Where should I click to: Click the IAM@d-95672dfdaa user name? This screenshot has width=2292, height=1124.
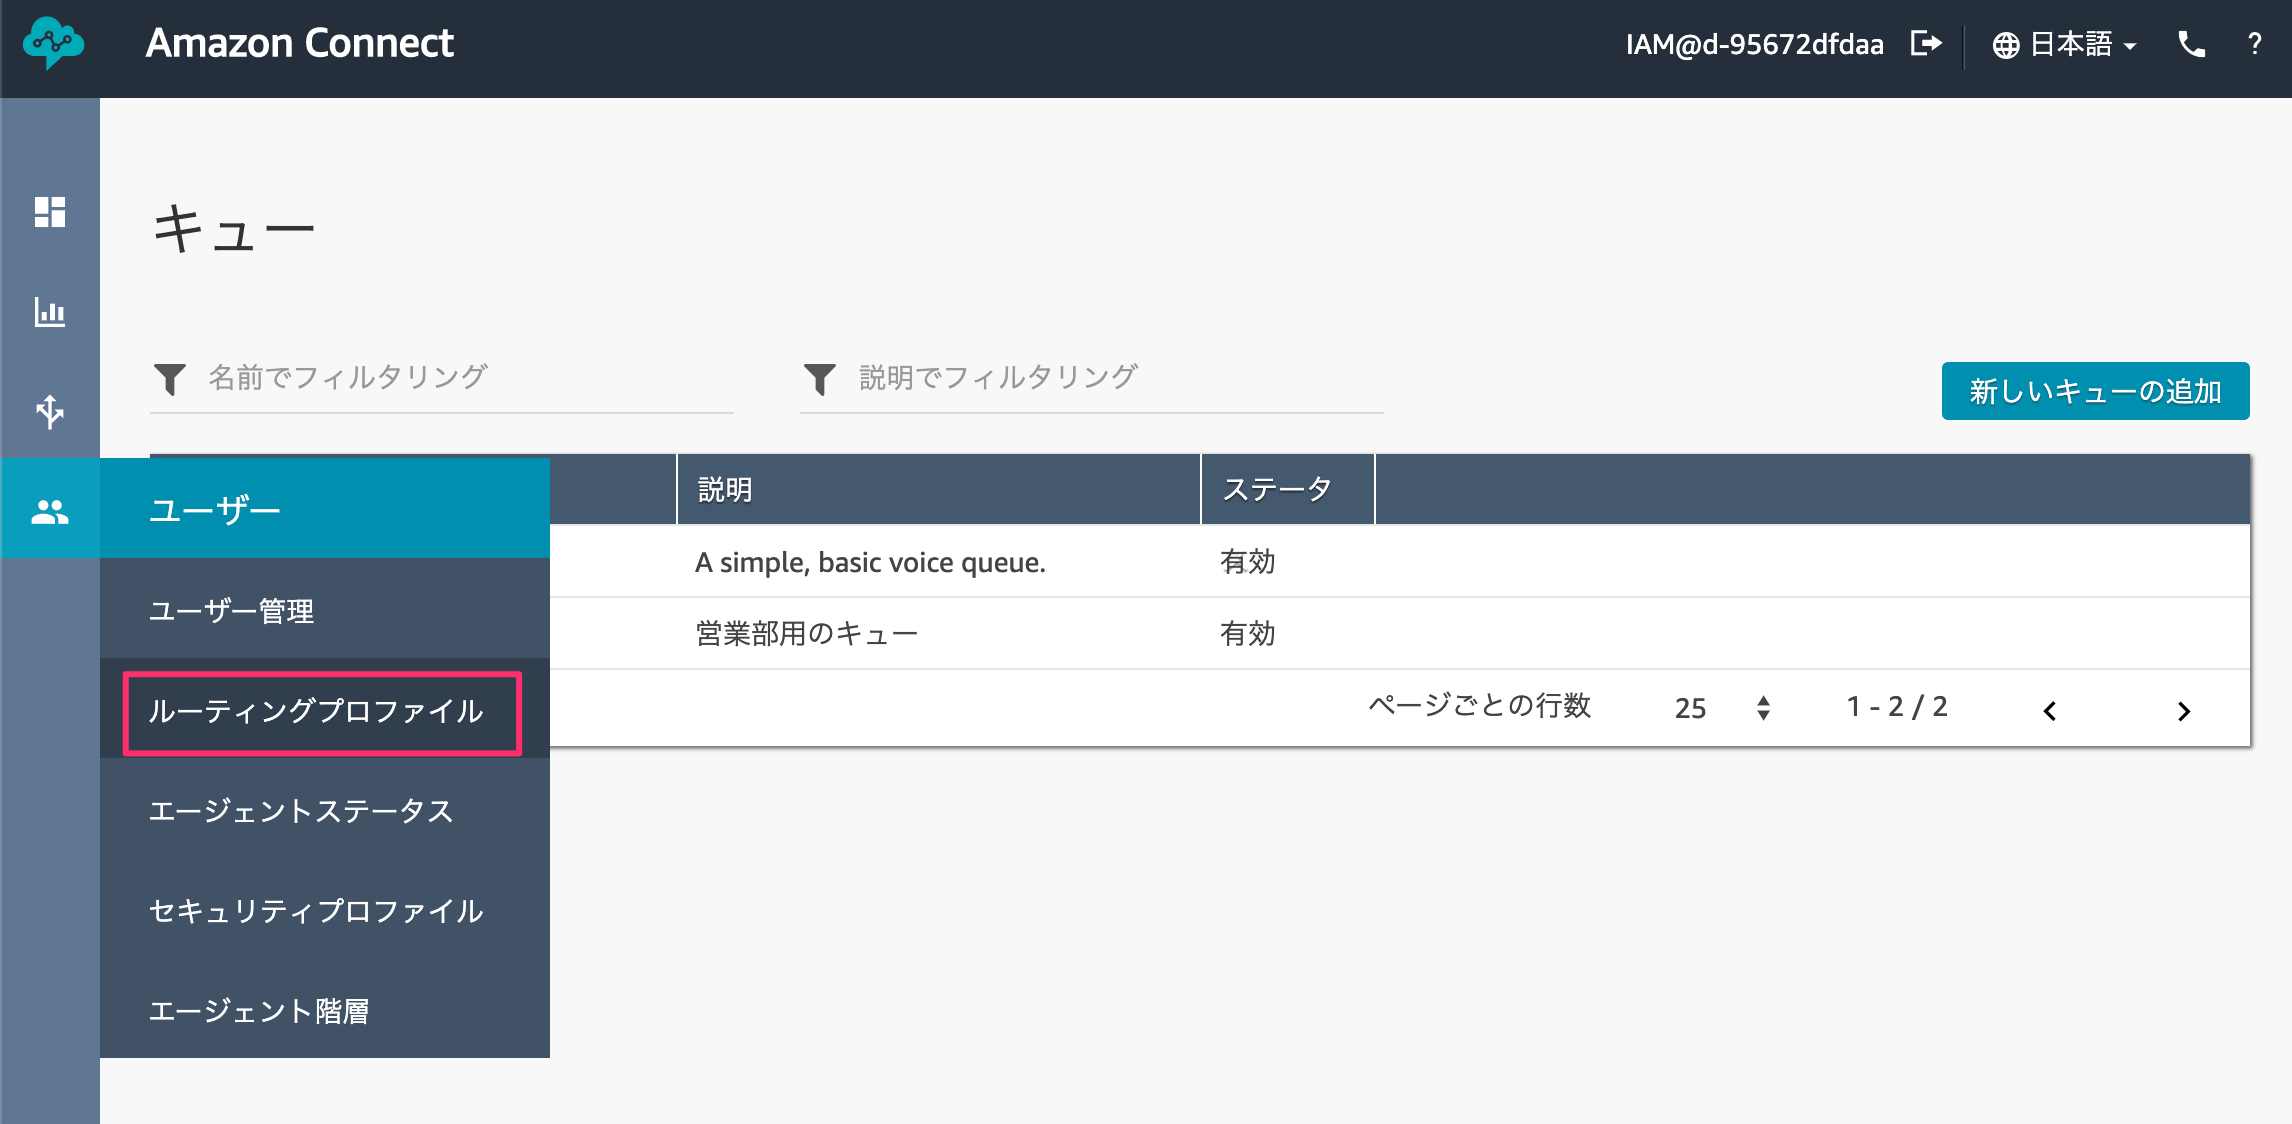[x=1754, y=44]
